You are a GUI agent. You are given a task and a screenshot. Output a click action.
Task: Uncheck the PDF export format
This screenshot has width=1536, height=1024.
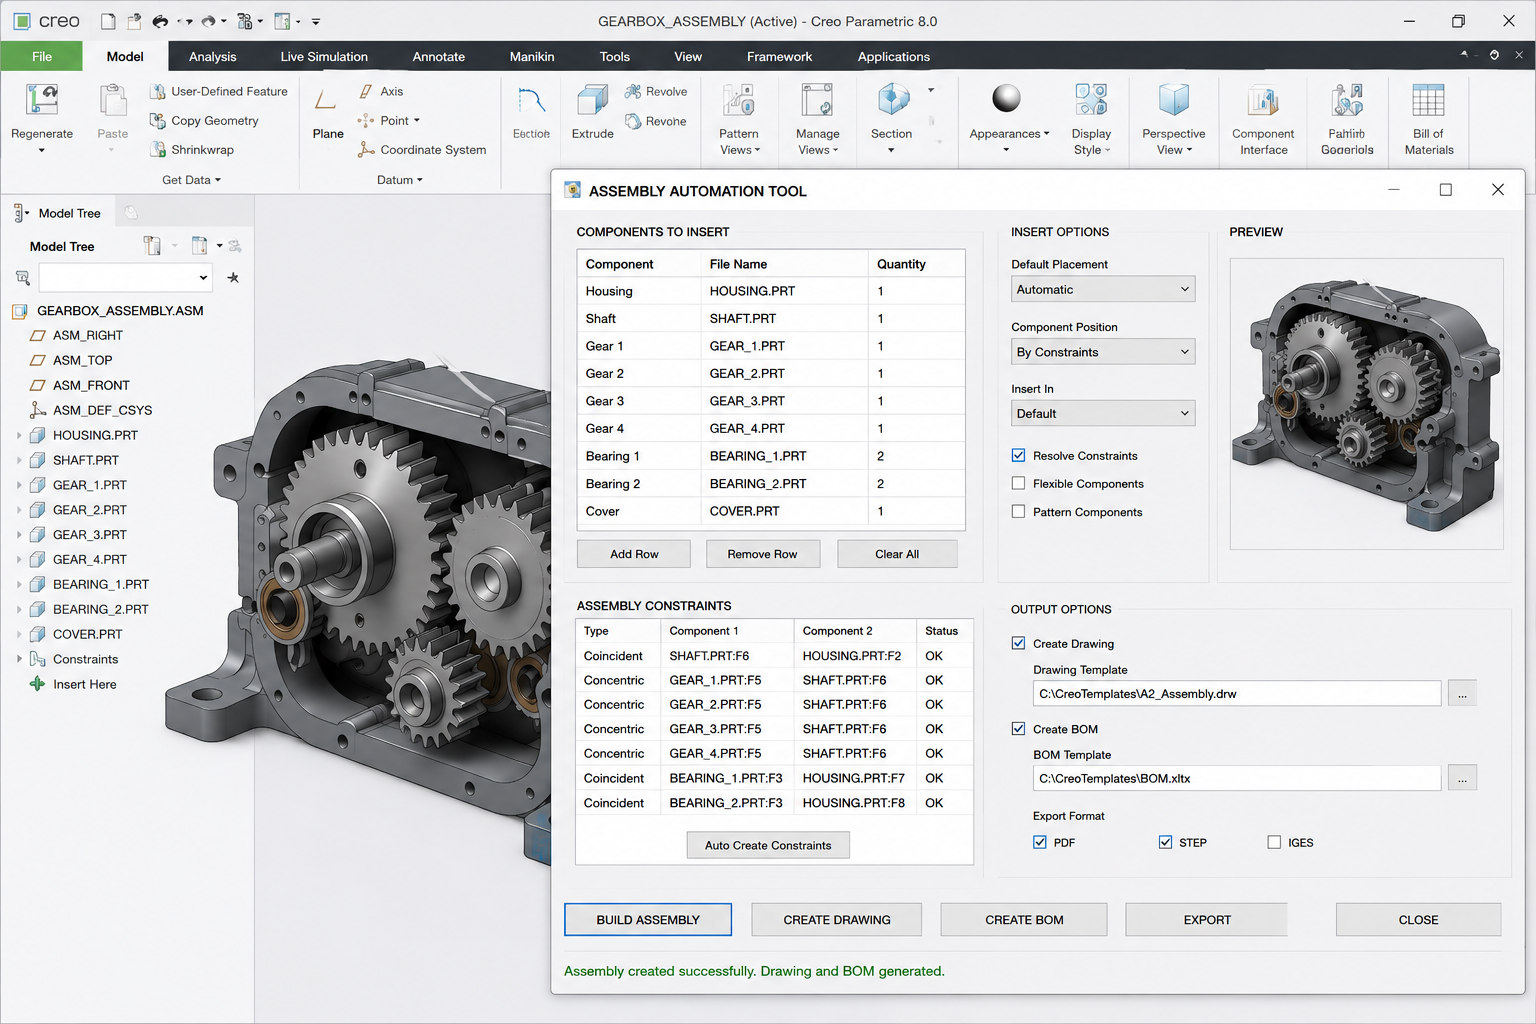tap(1040, 842)
